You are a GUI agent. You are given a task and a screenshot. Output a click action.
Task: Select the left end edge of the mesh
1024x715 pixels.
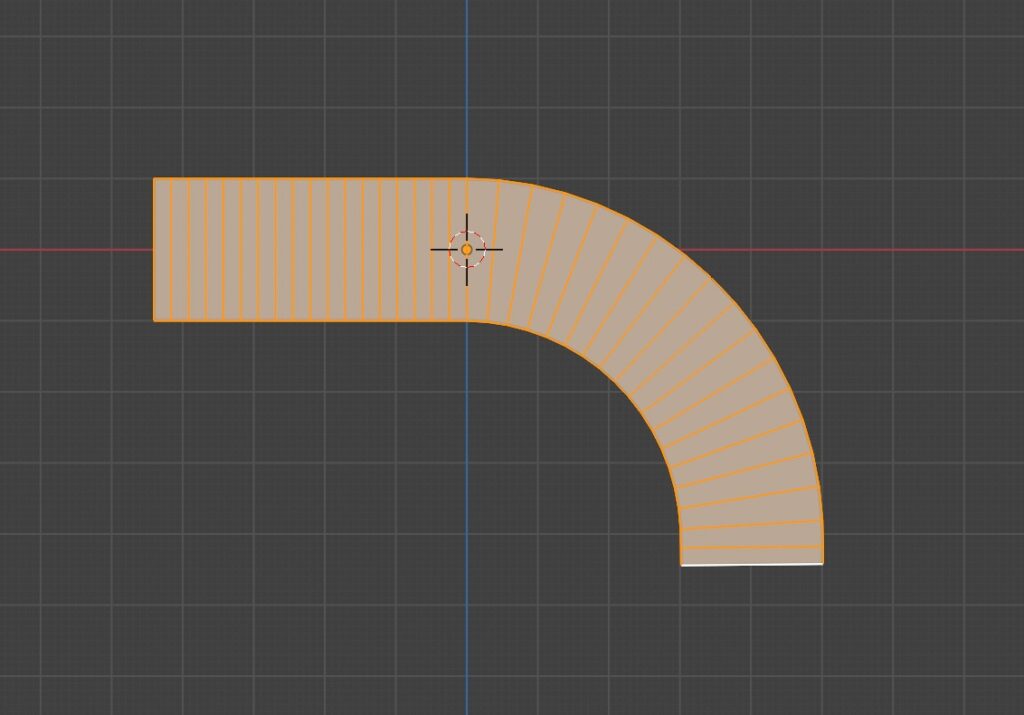pyautogui.click(x=154, y=250)
